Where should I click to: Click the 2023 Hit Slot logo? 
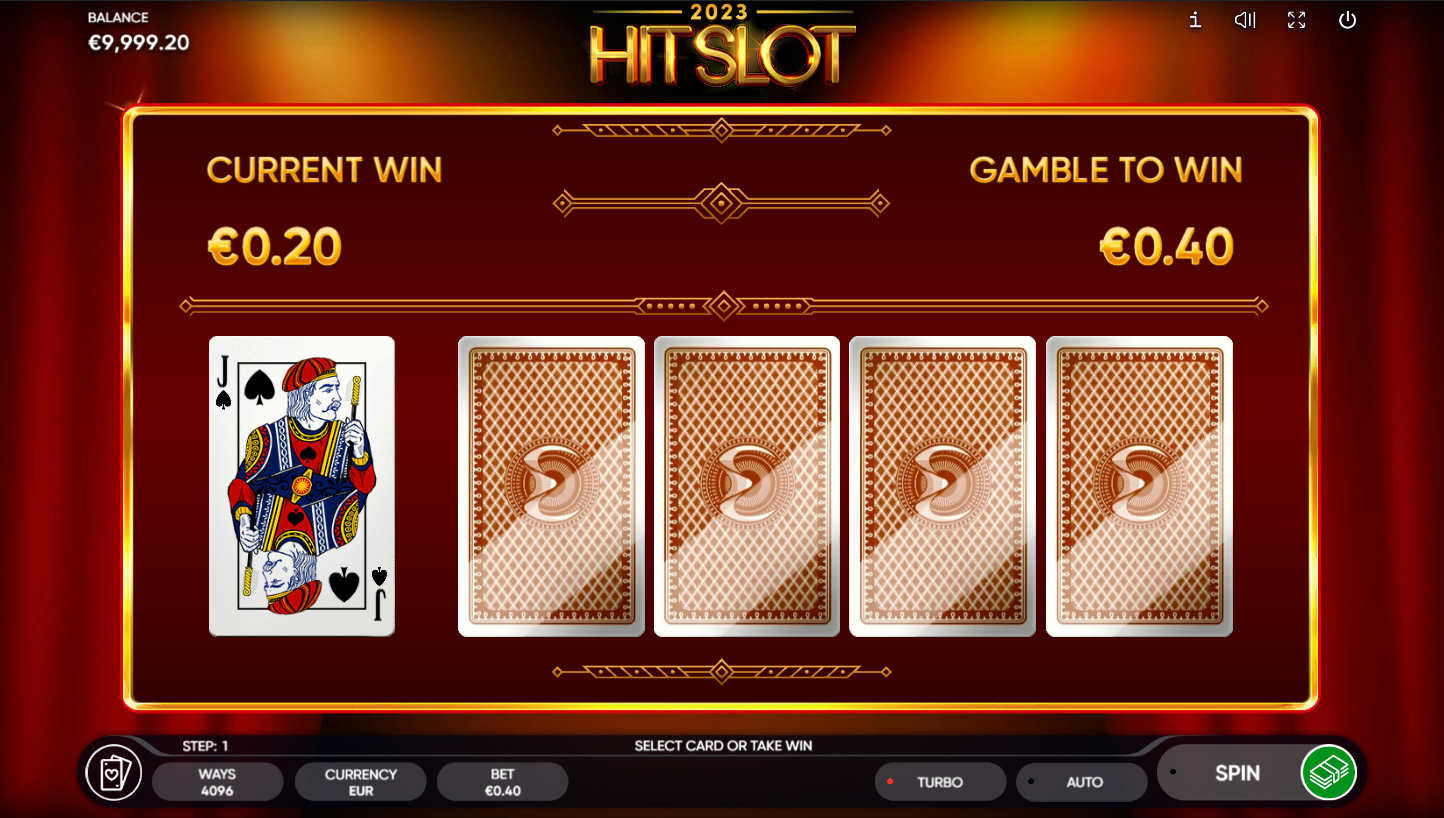(x=722, y=45)
